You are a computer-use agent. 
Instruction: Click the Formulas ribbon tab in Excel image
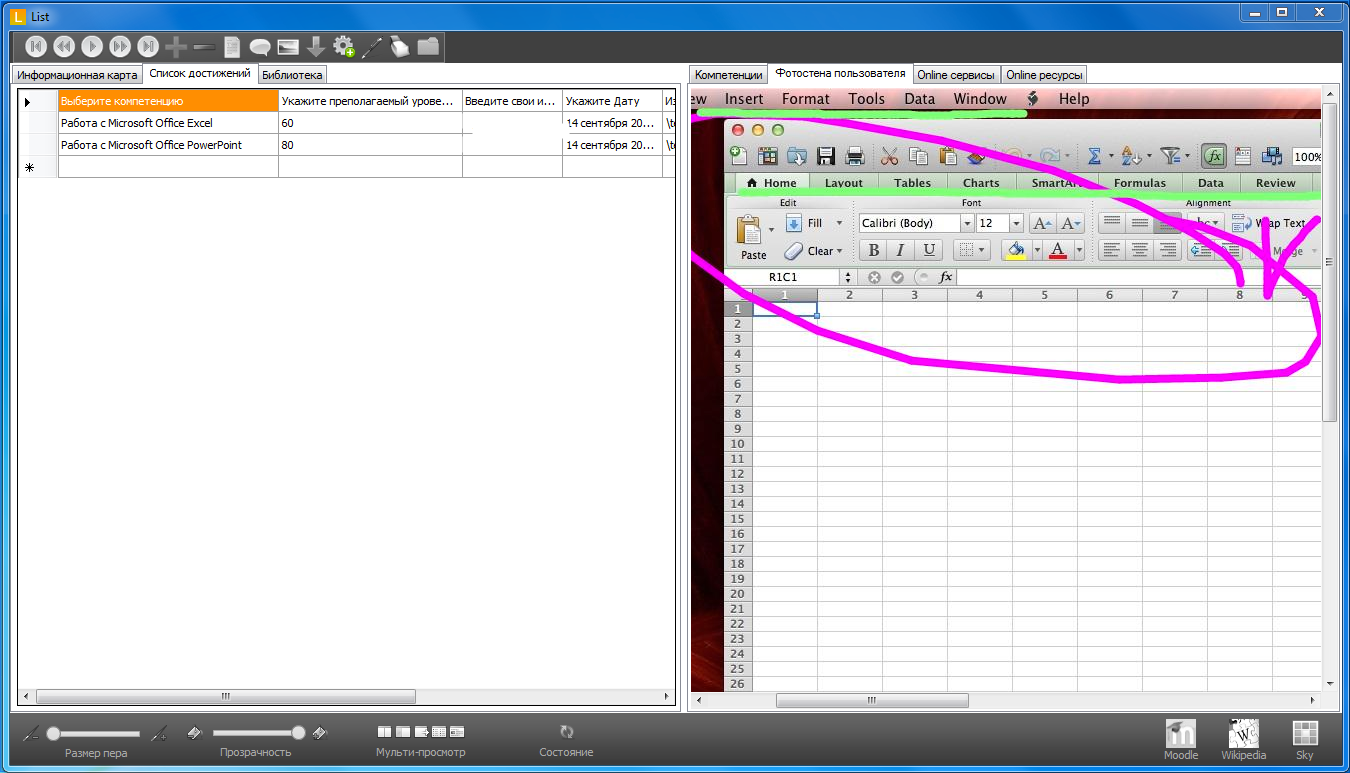point(1140,183)
